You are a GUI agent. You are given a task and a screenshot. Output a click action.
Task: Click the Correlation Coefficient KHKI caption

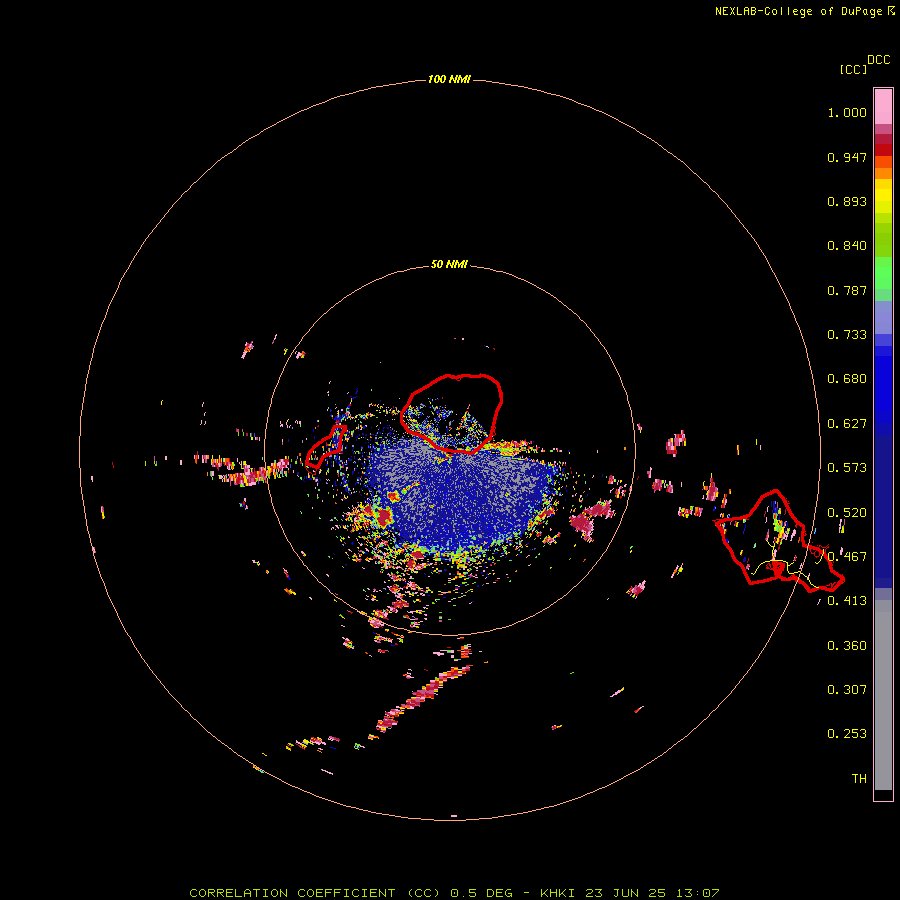point(454,893)
